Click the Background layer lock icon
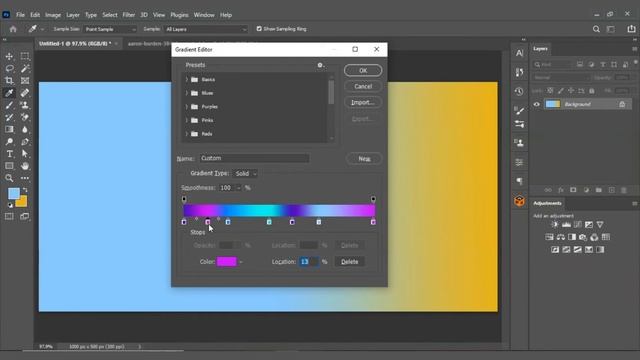The height and width of the screenshot is (360, 640). [622, 104]
